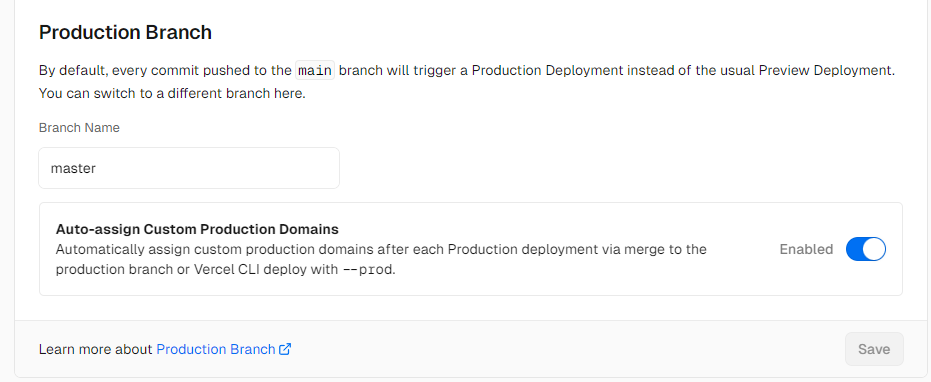This screenshot has height=382, width=931.
Task: Click the Save button
Action: 874,349
